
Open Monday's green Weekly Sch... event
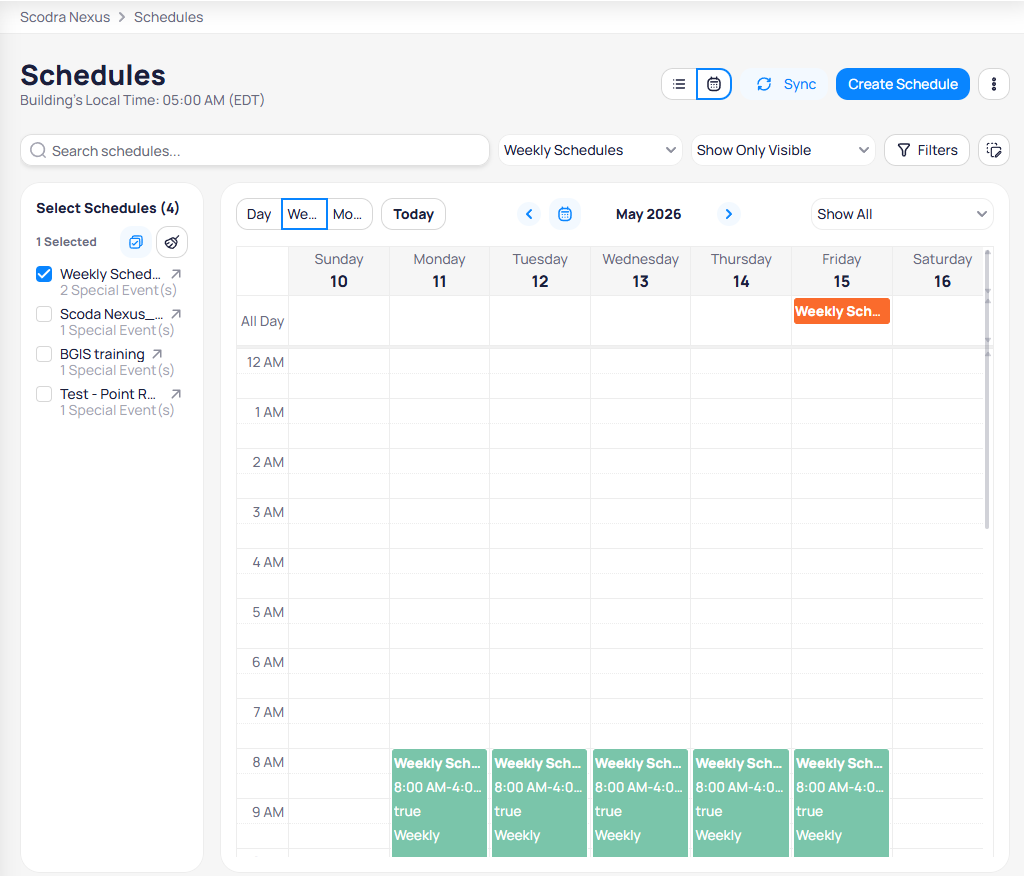pos(440,803)
